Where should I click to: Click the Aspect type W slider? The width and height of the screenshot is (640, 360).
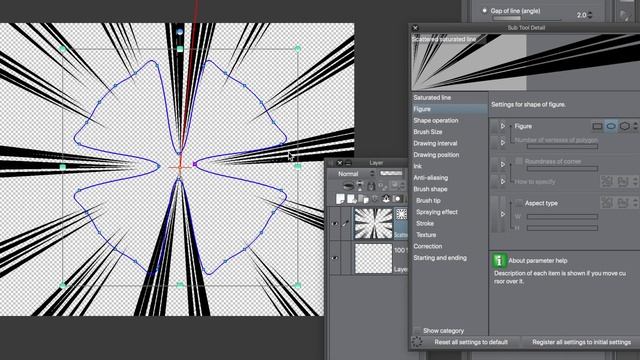click(562, 217)
